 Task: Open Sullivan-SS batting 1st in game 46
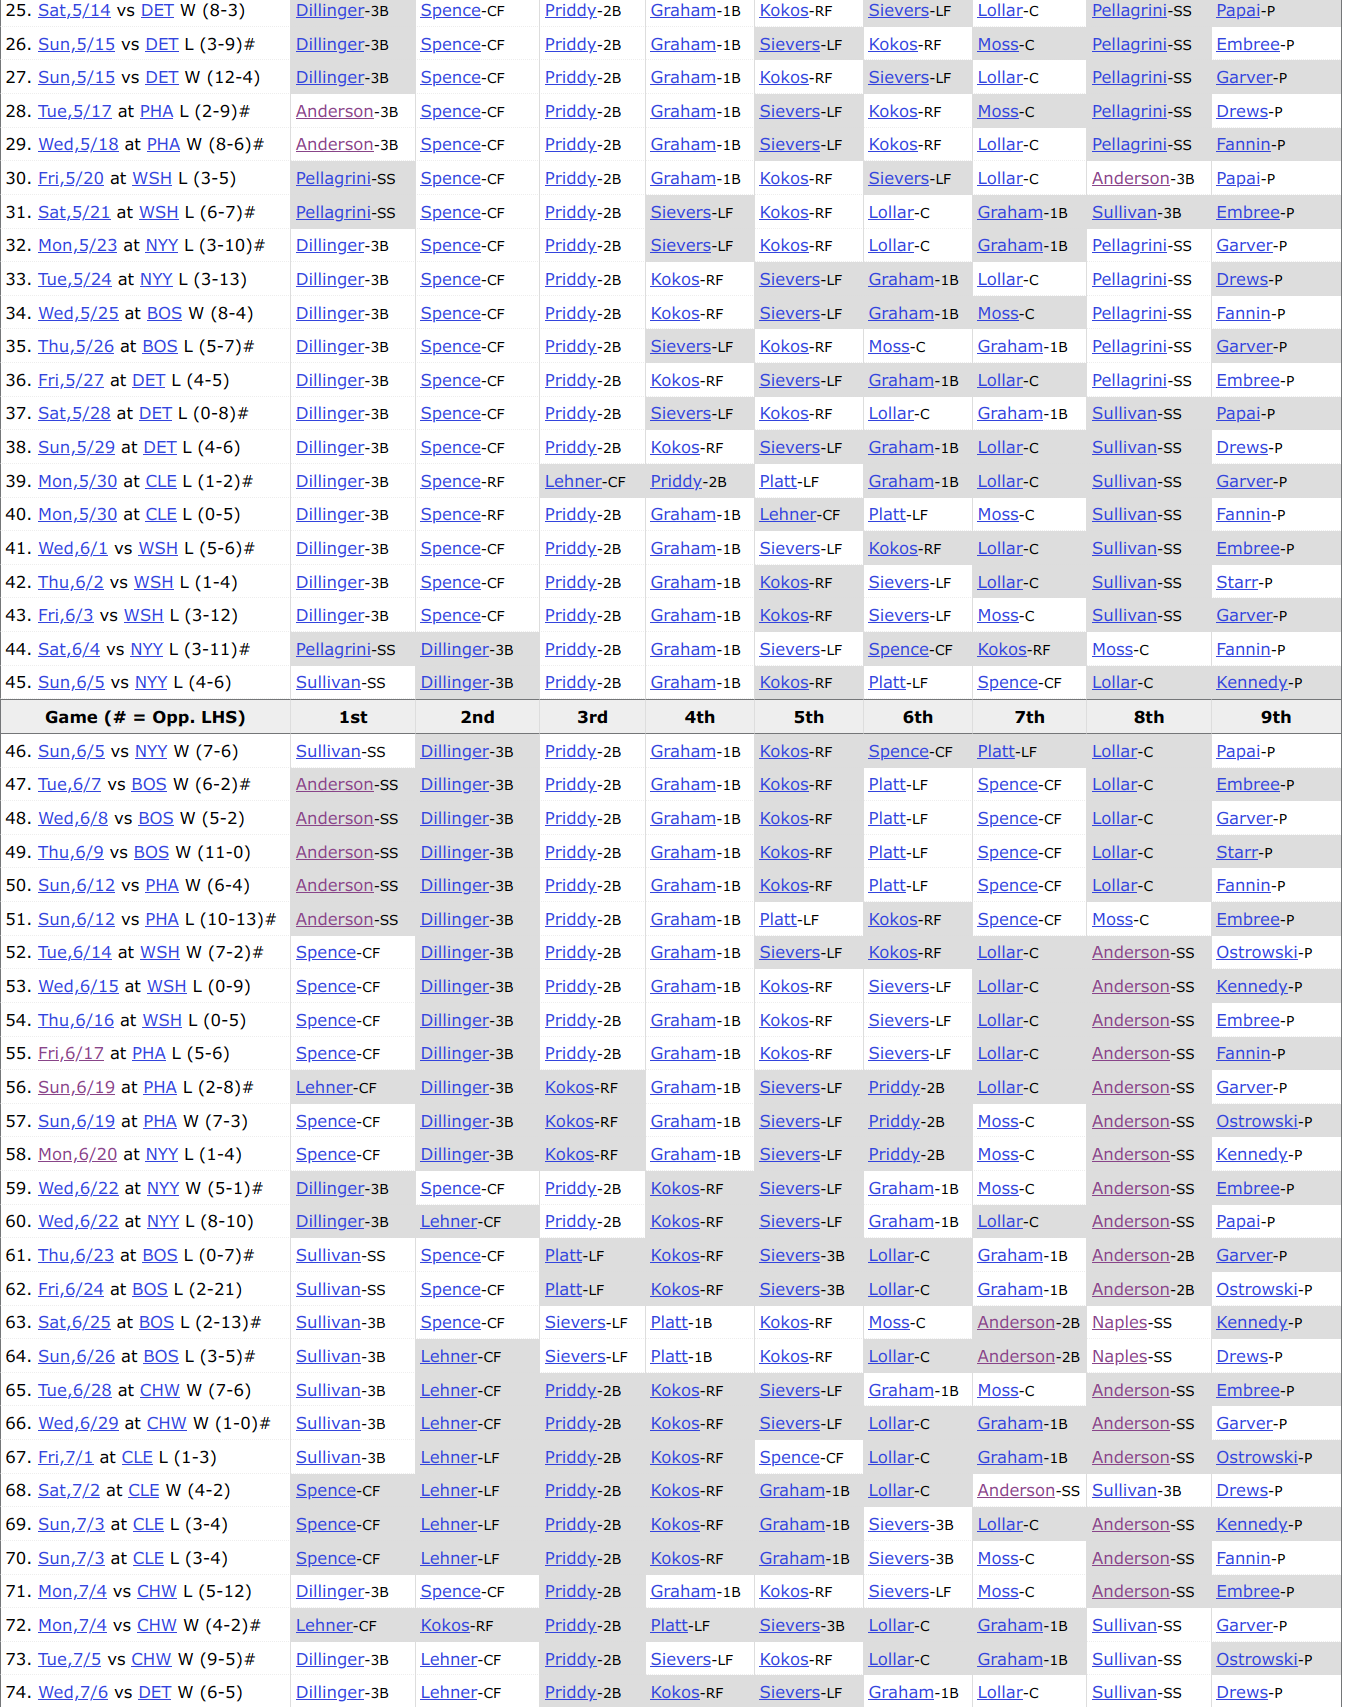(328, 752)
